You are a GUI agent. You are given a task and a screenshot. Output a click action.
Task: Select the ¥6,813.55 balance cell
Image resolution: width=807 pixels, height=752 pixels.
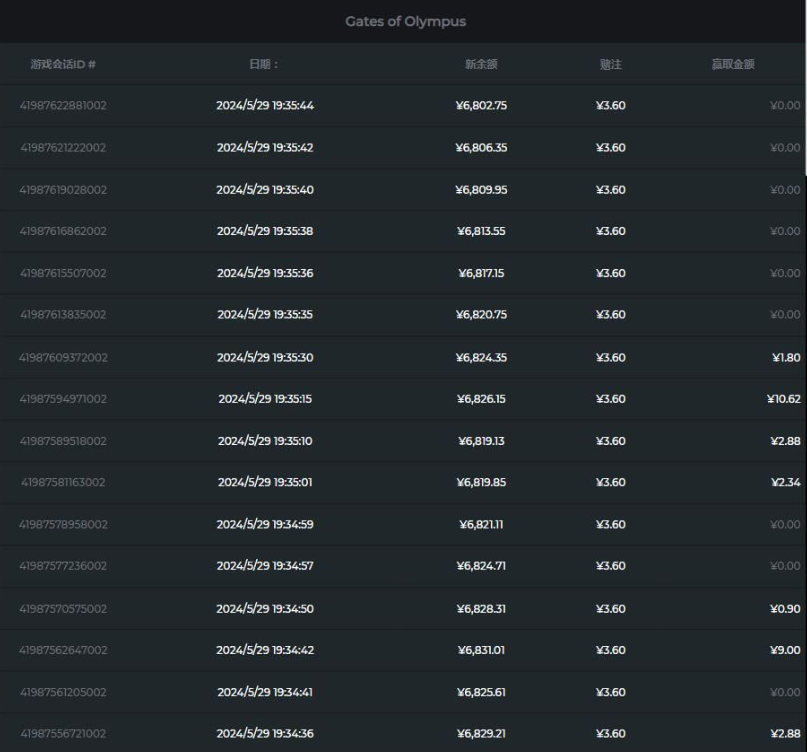click(x=481, y=231)
